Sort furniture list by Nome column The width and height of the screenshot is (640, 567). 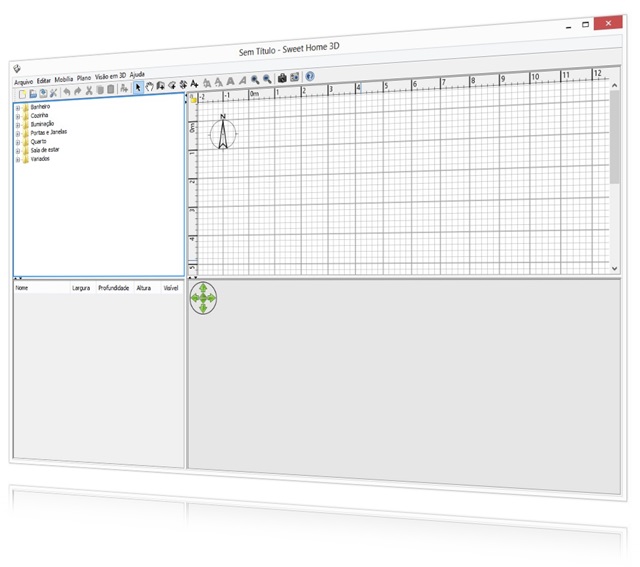[x=42, y=288]
